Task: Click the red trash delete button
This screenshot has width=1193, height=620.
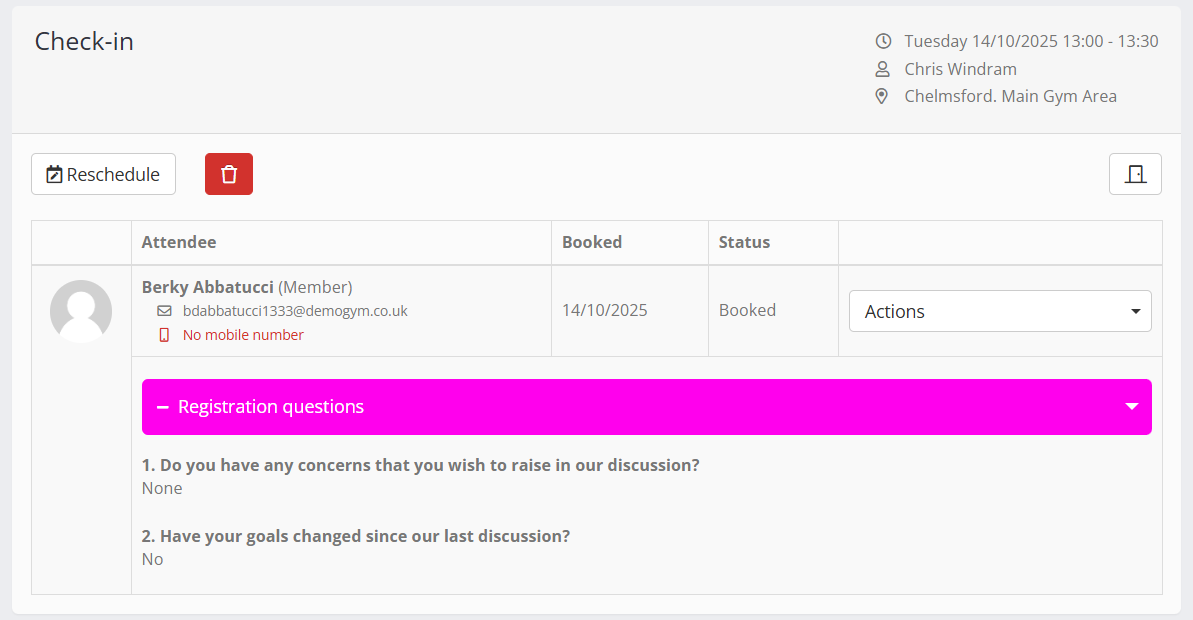Action: click(229, 174)
